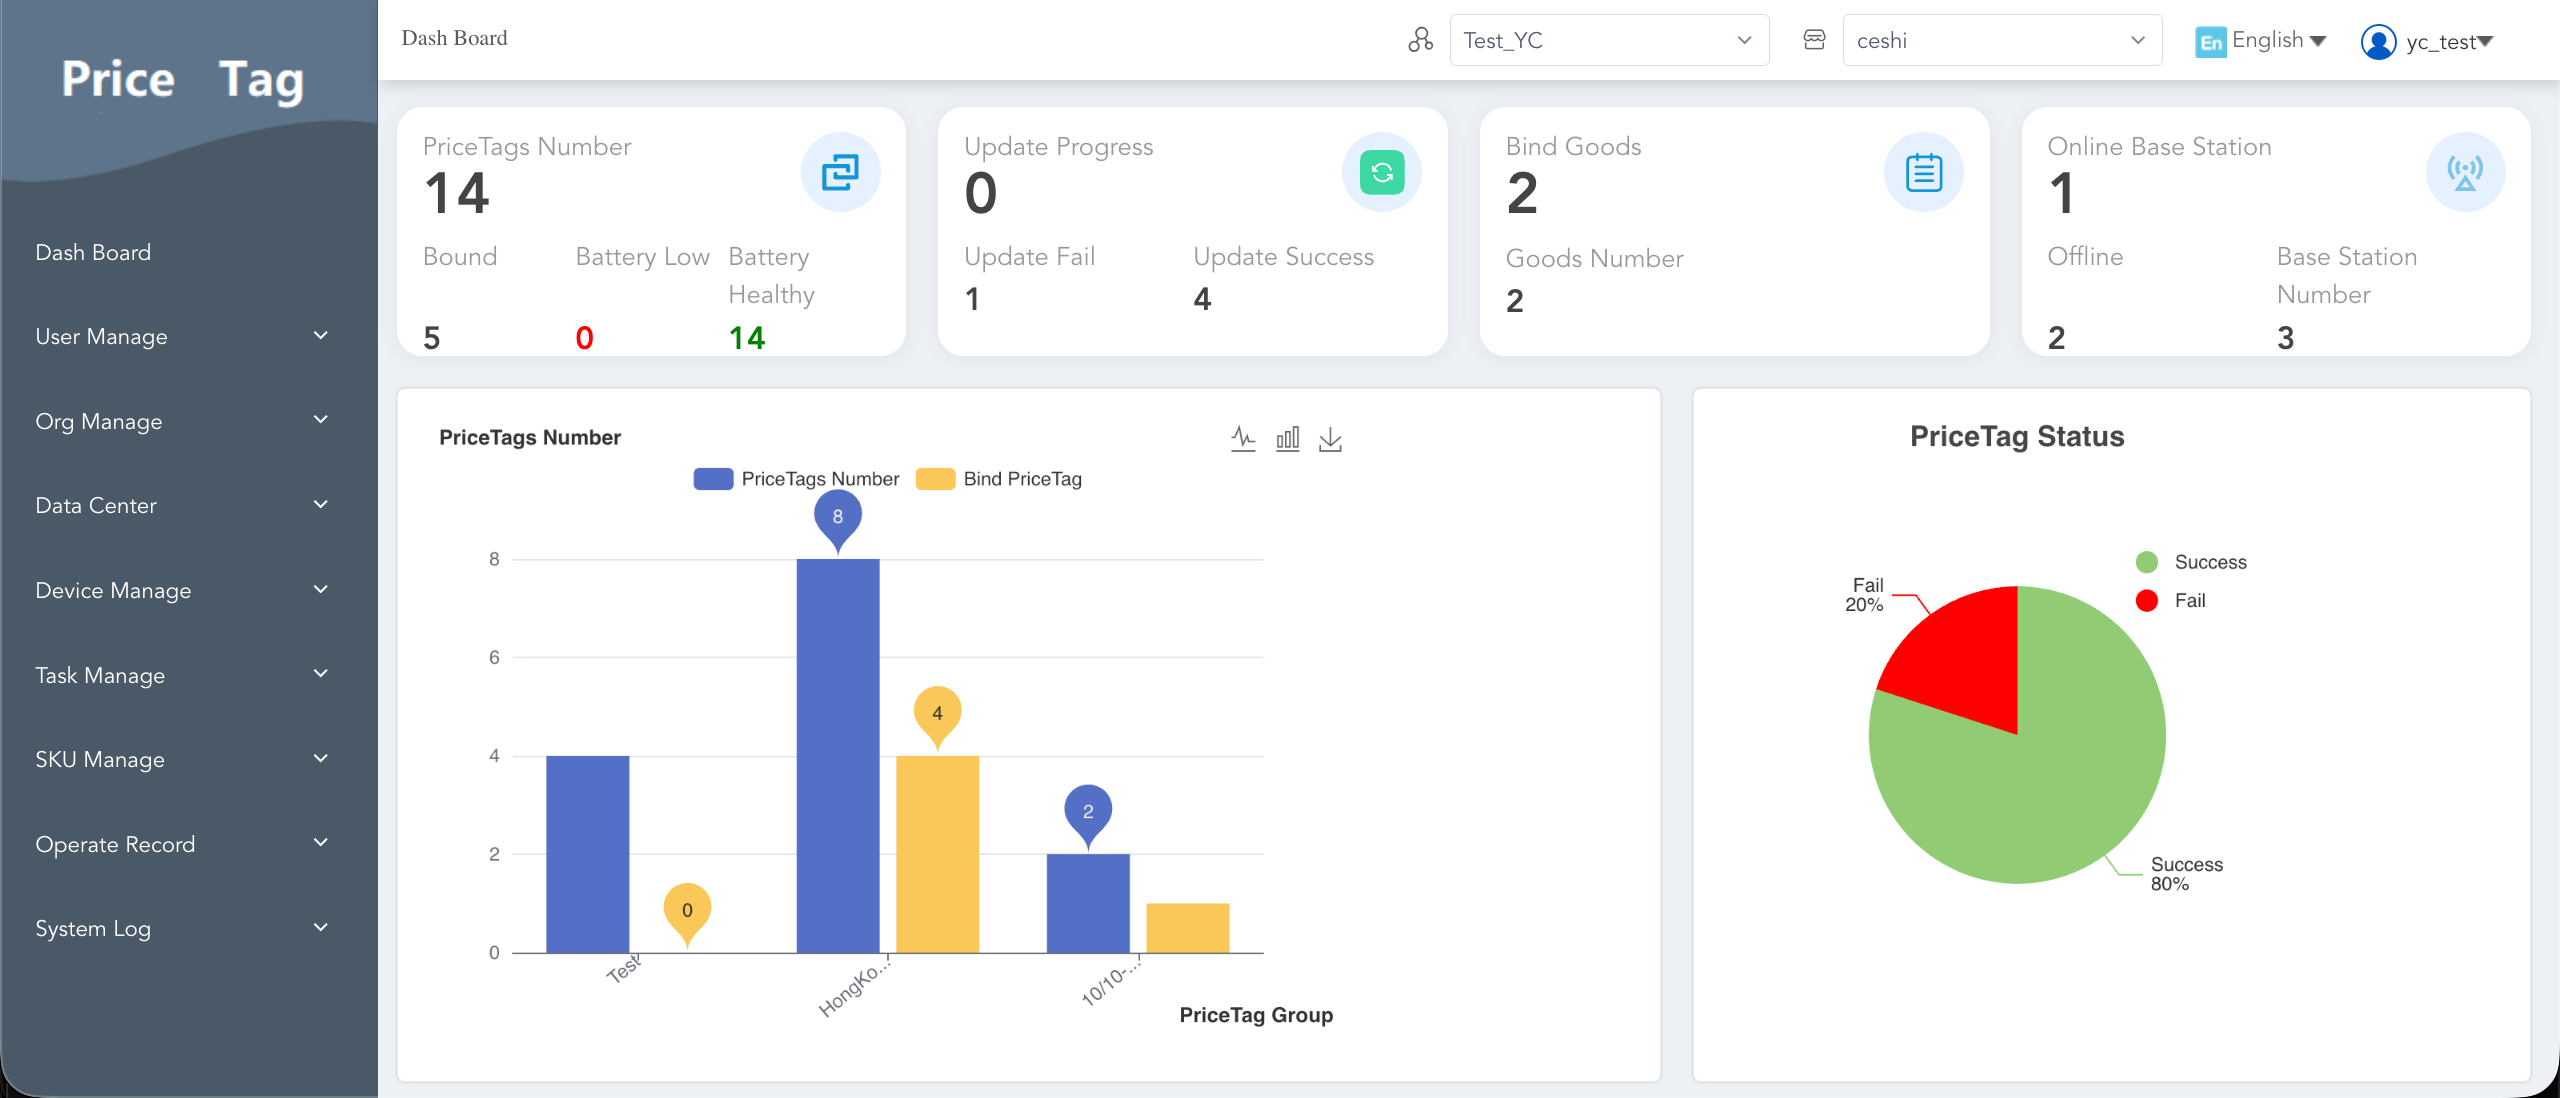
Task: Click the Price Tag logo
Action: (x=183, y=80)
